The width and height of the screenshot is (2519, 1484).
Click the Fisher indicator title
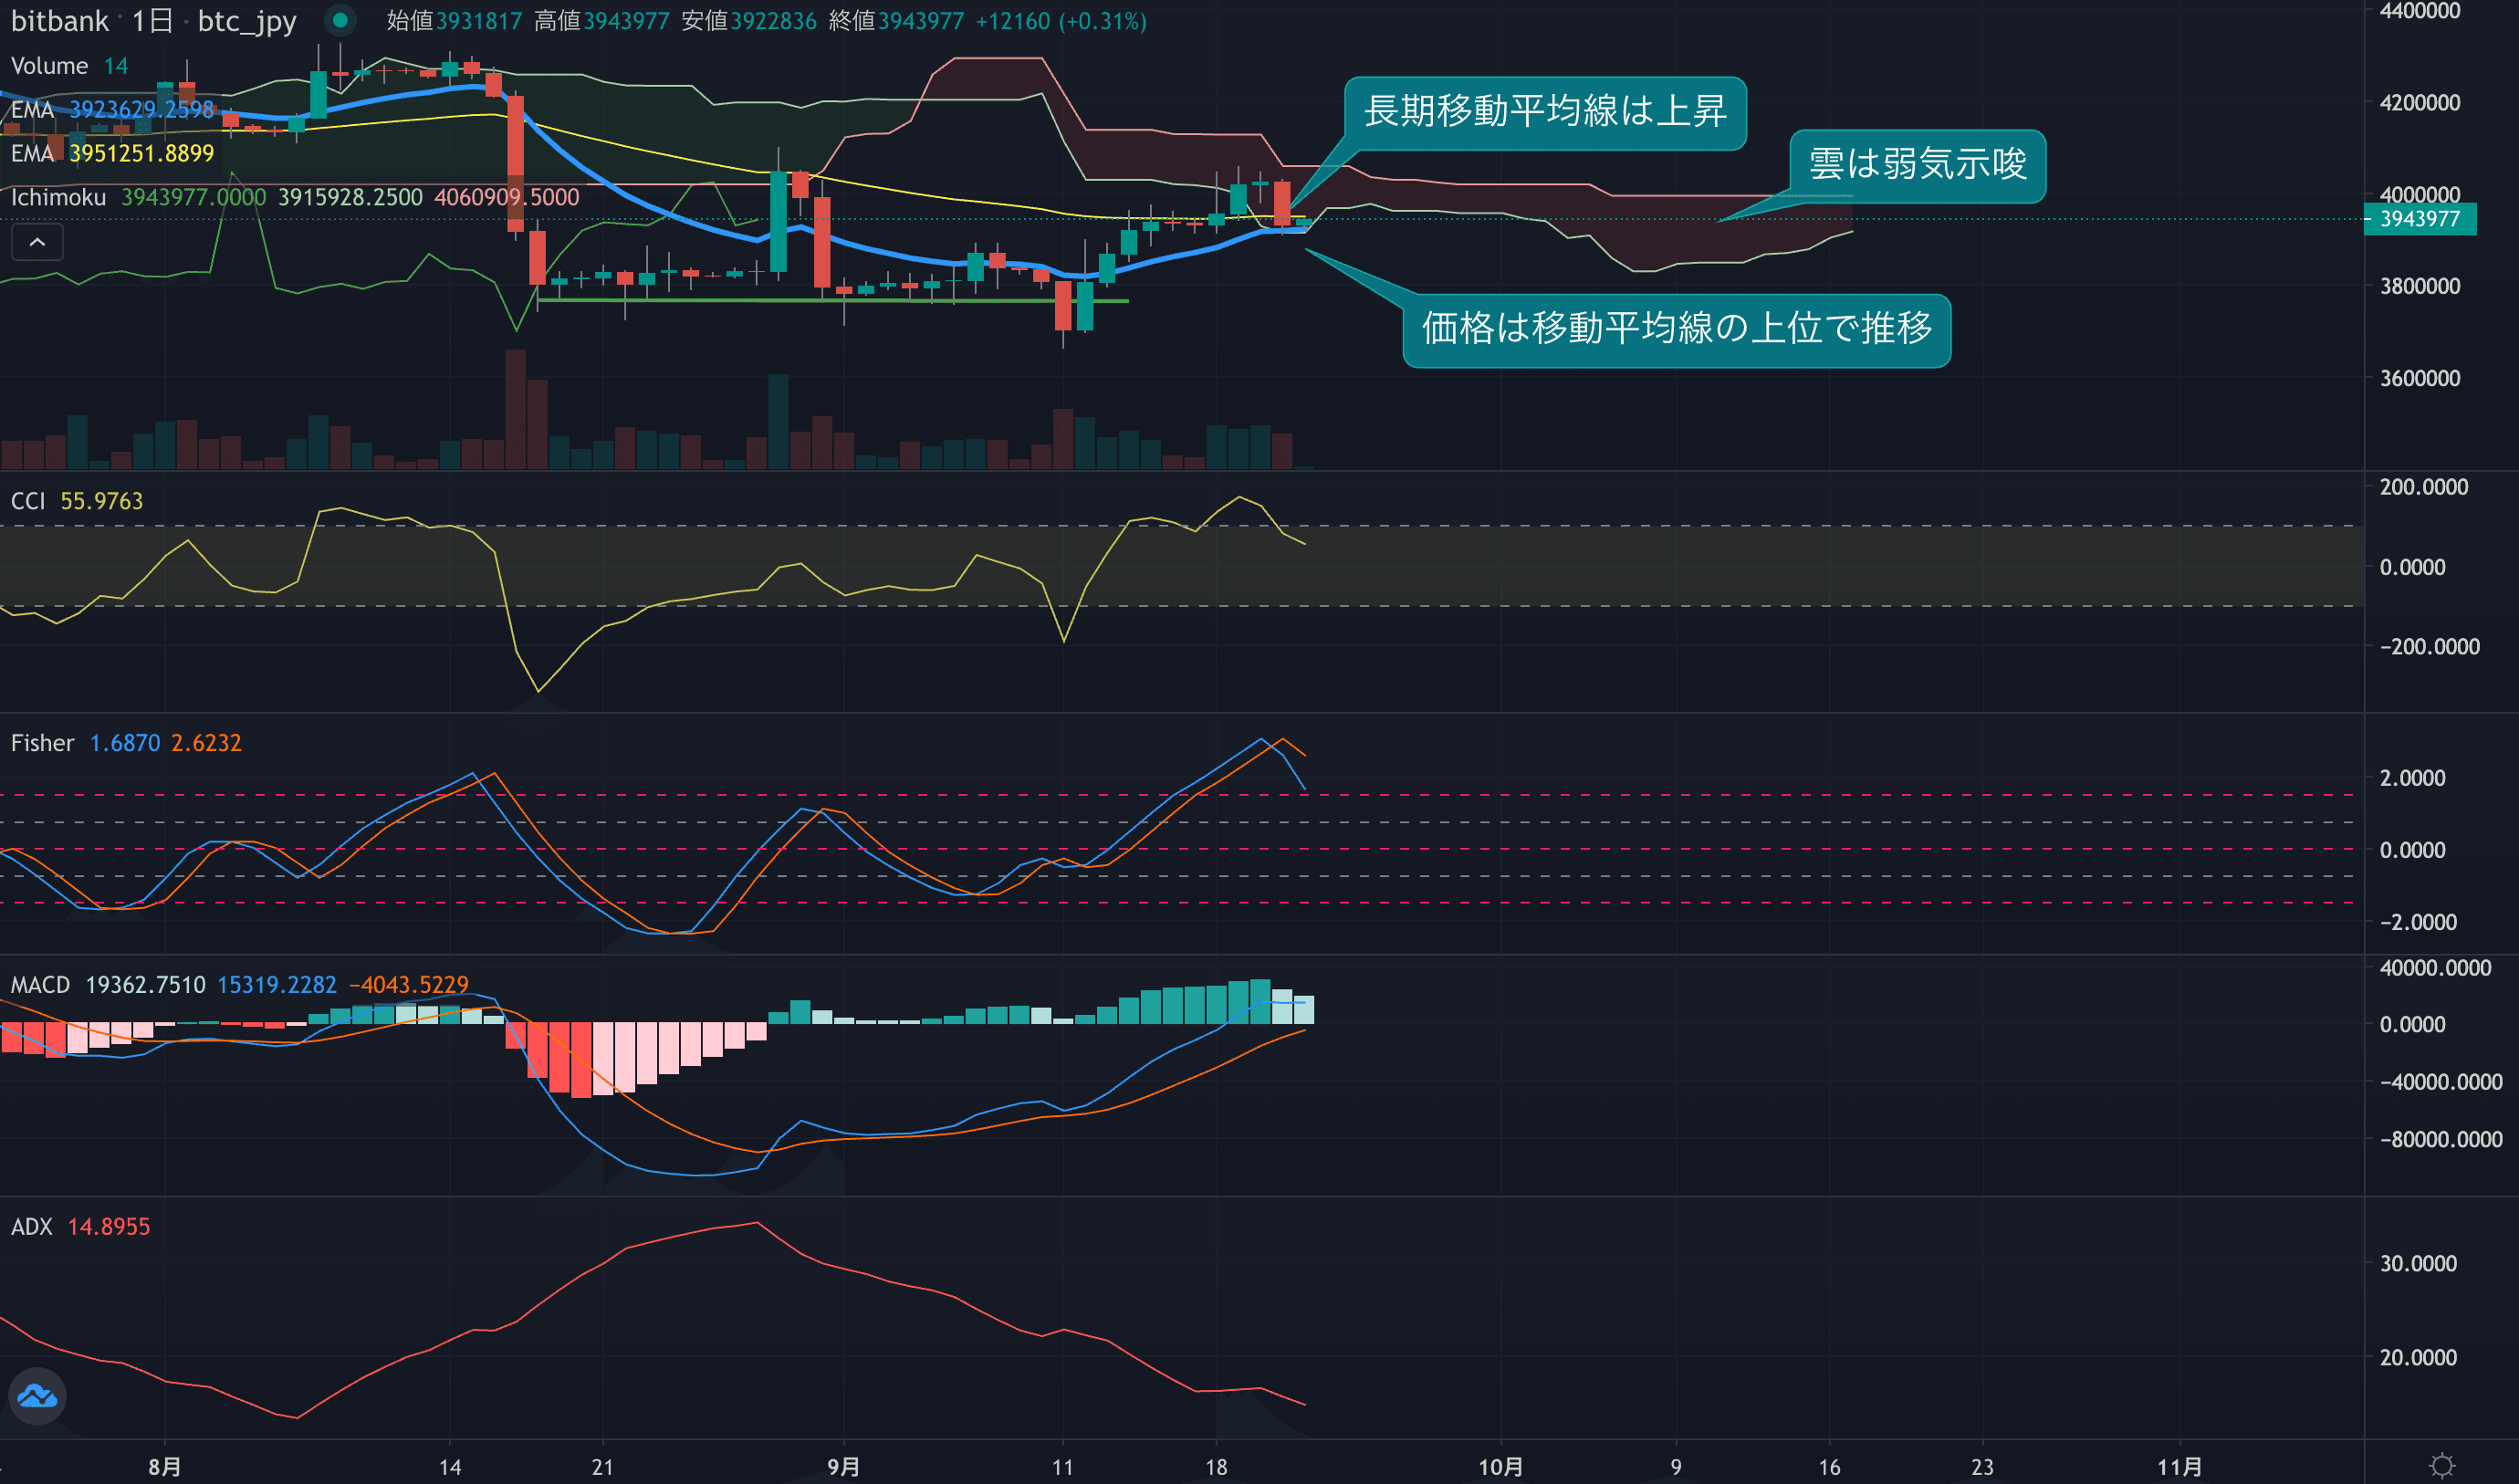click(42, 743)
